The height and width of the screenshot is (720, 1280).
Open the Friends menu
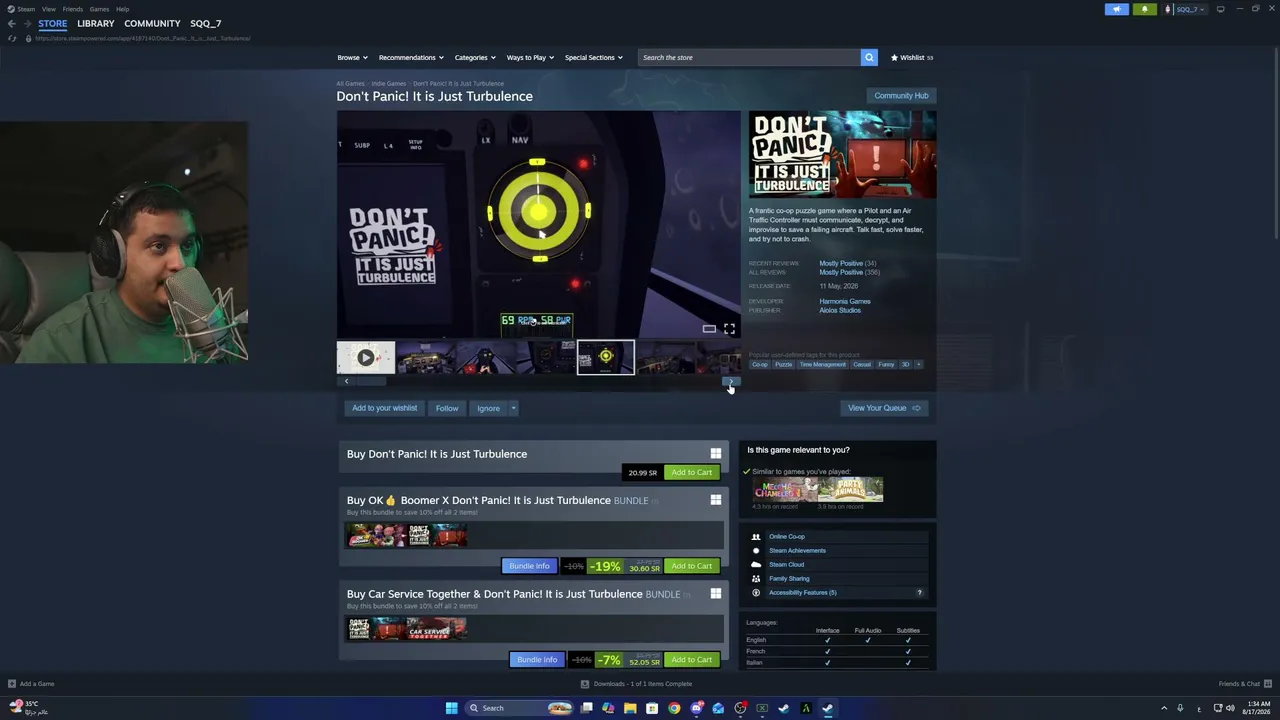click(73, 9)
